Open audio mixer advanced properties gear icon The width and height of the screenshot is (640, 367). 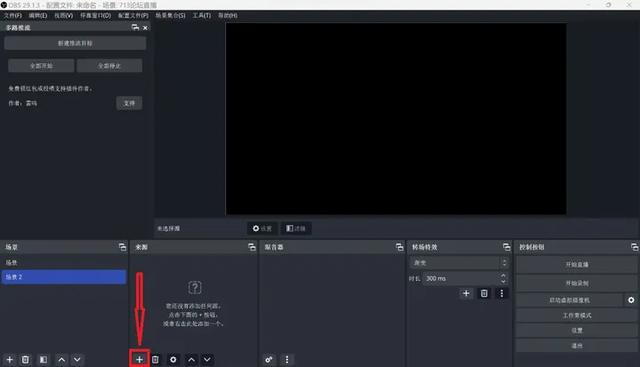click(x=269, y=359)
